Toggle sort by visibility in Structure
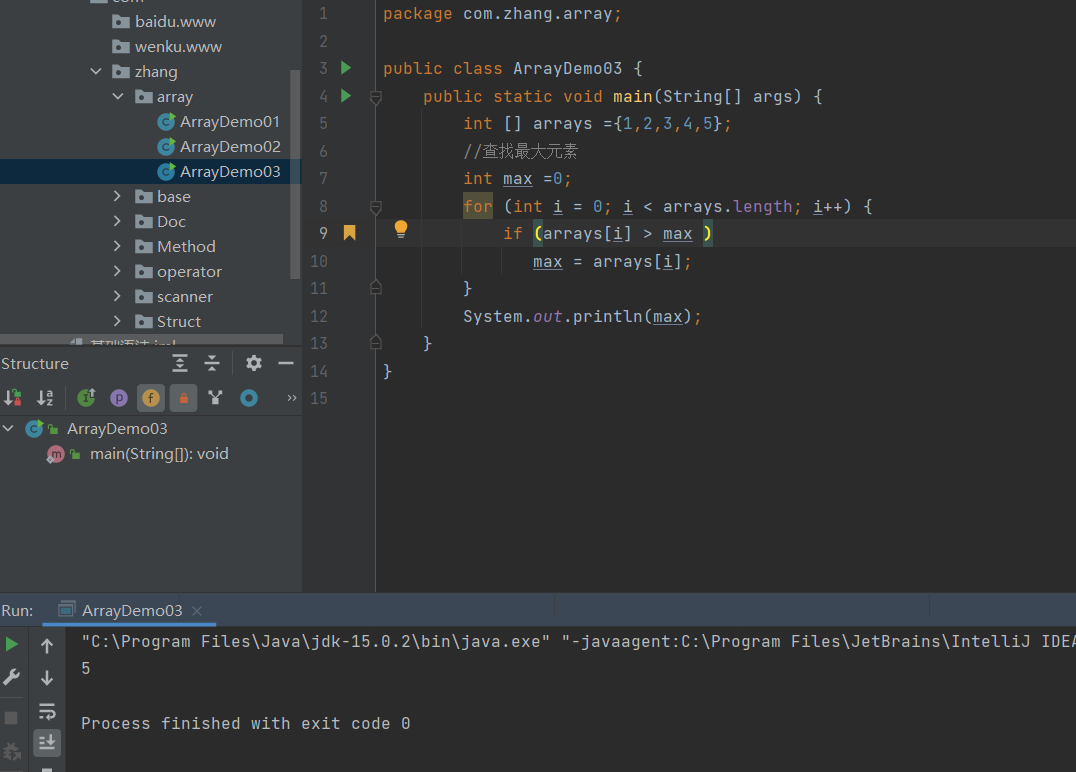 pos(13,397)
